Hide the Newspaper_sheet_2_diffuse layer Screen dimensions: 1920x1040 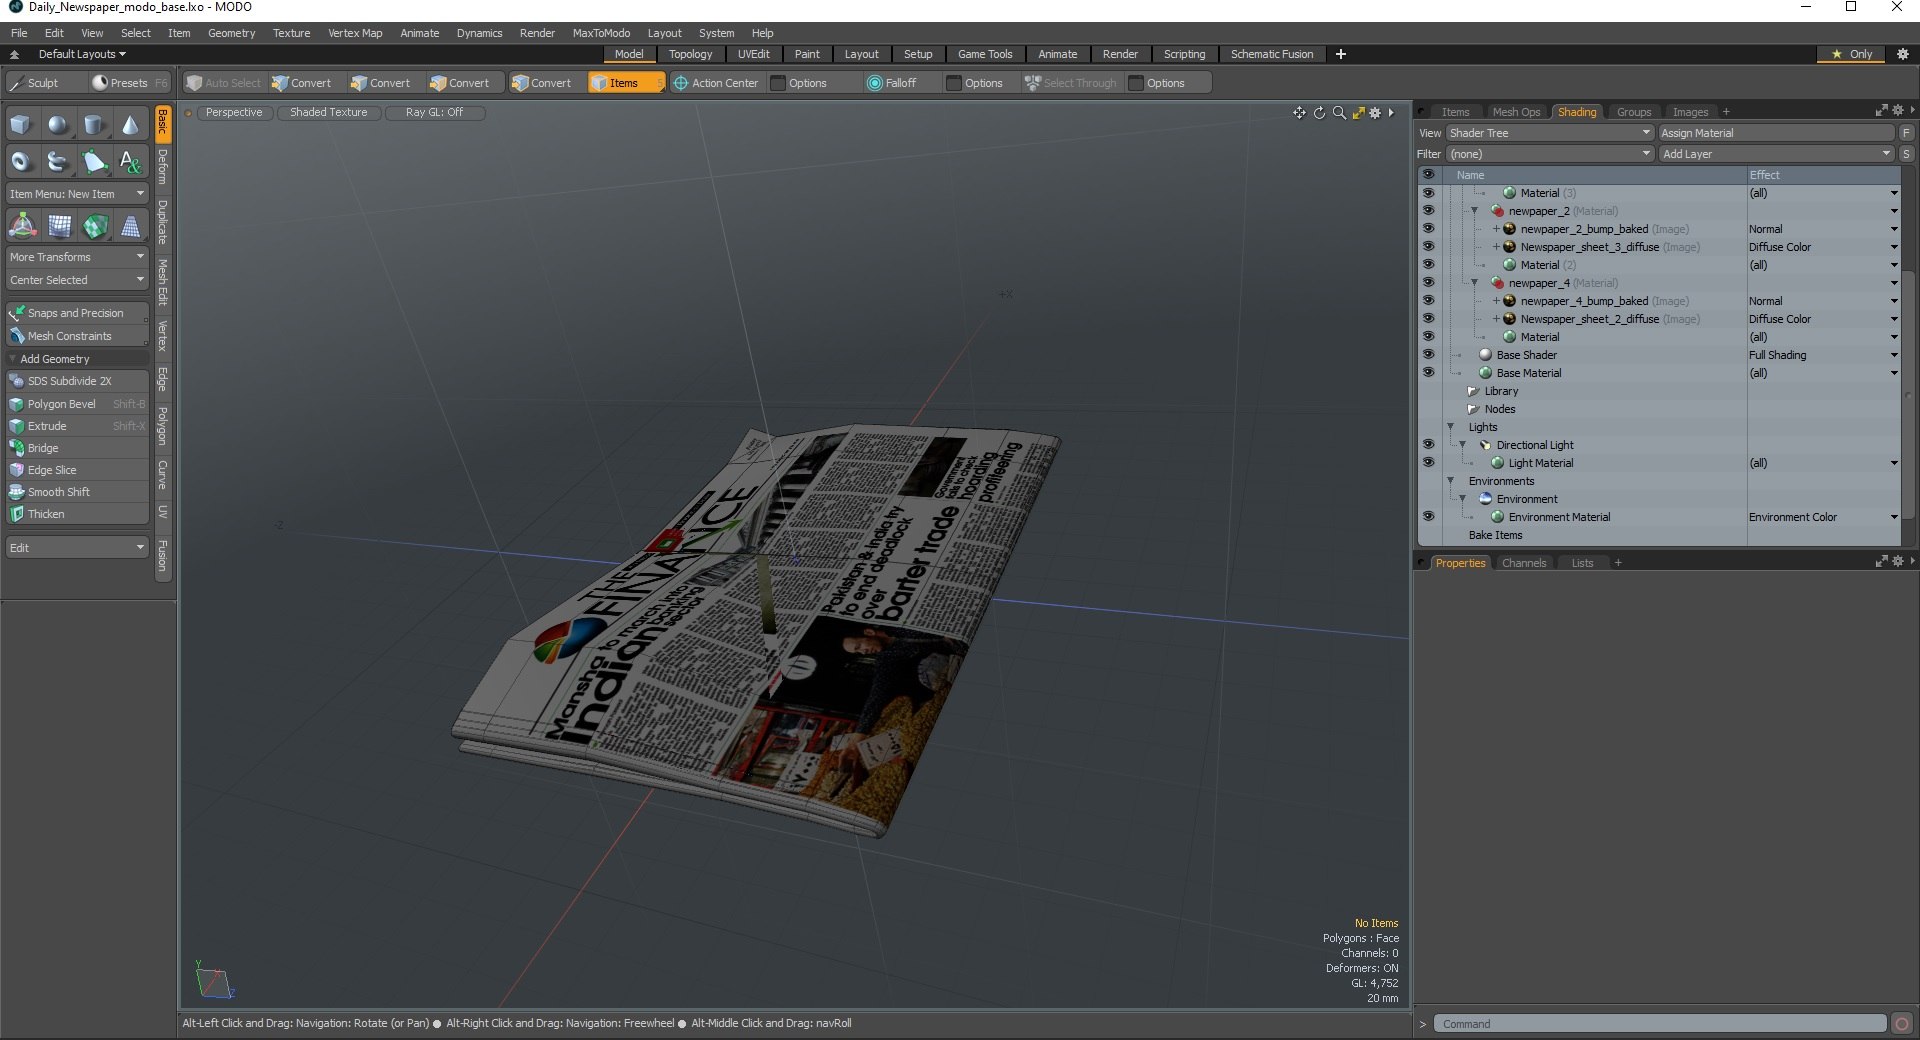1428,319
